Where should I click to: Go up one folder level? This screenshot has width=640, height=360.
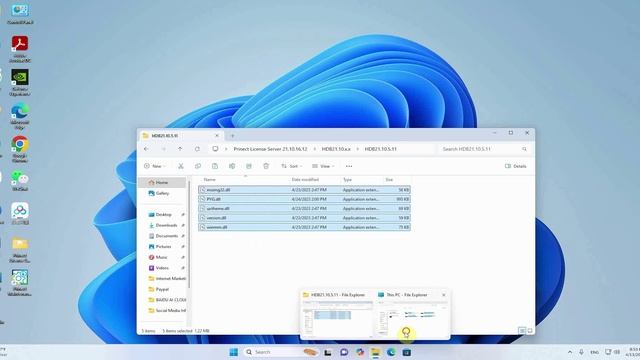[180, 149]
